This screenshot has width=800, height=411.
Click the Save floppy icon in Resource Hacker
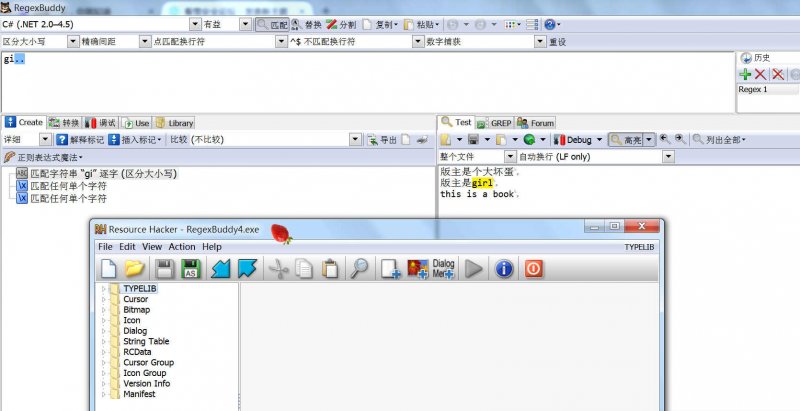[163, 269]
